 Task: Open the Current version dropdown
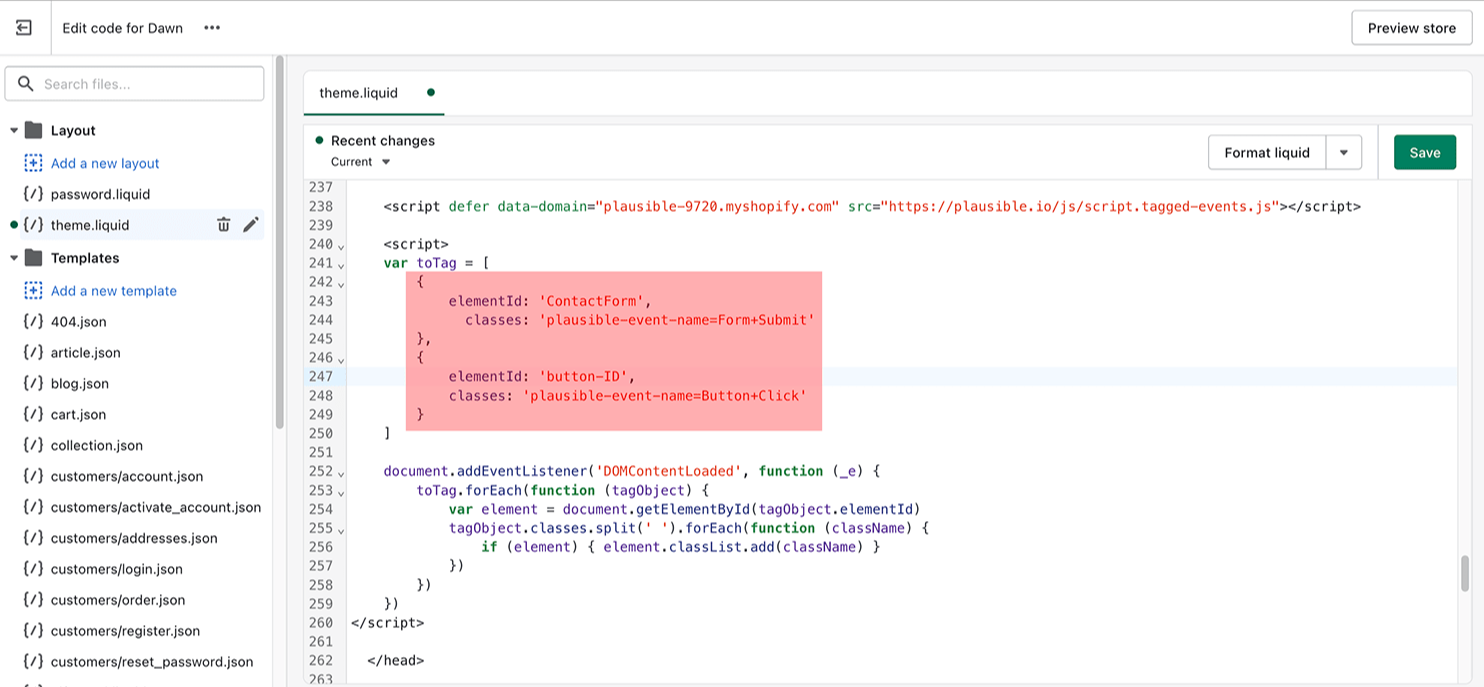(x=361, y=162)
